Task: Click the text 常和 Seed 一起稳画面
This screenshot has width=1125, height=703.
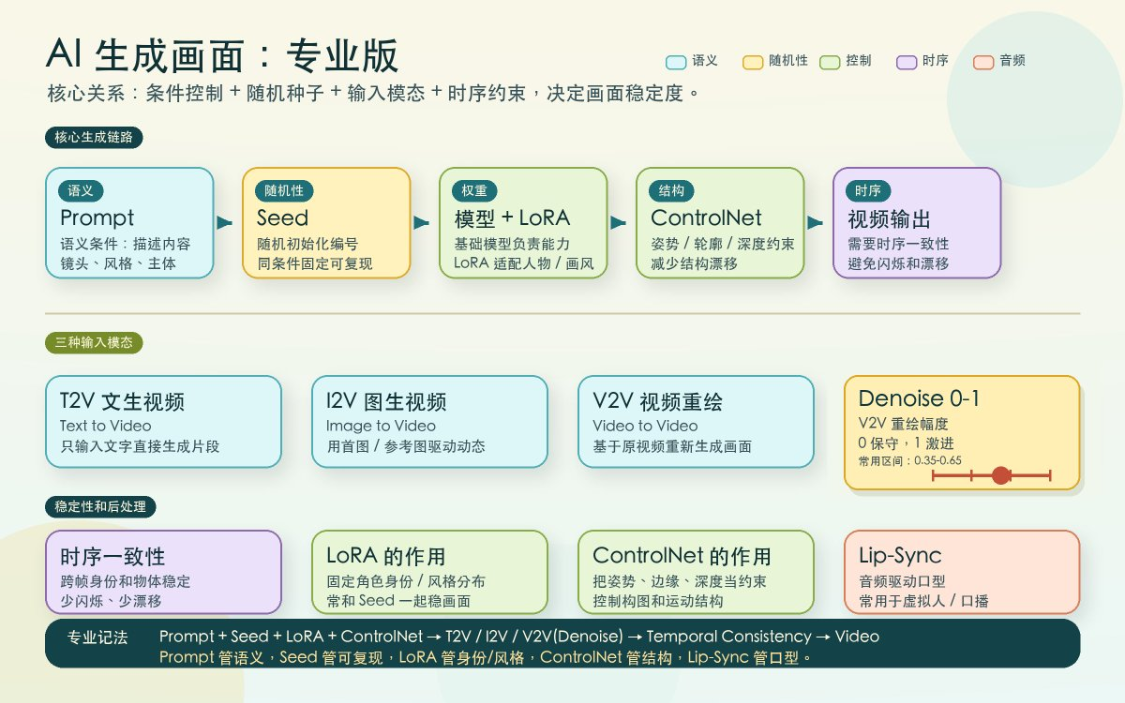Action: (398, 600)
